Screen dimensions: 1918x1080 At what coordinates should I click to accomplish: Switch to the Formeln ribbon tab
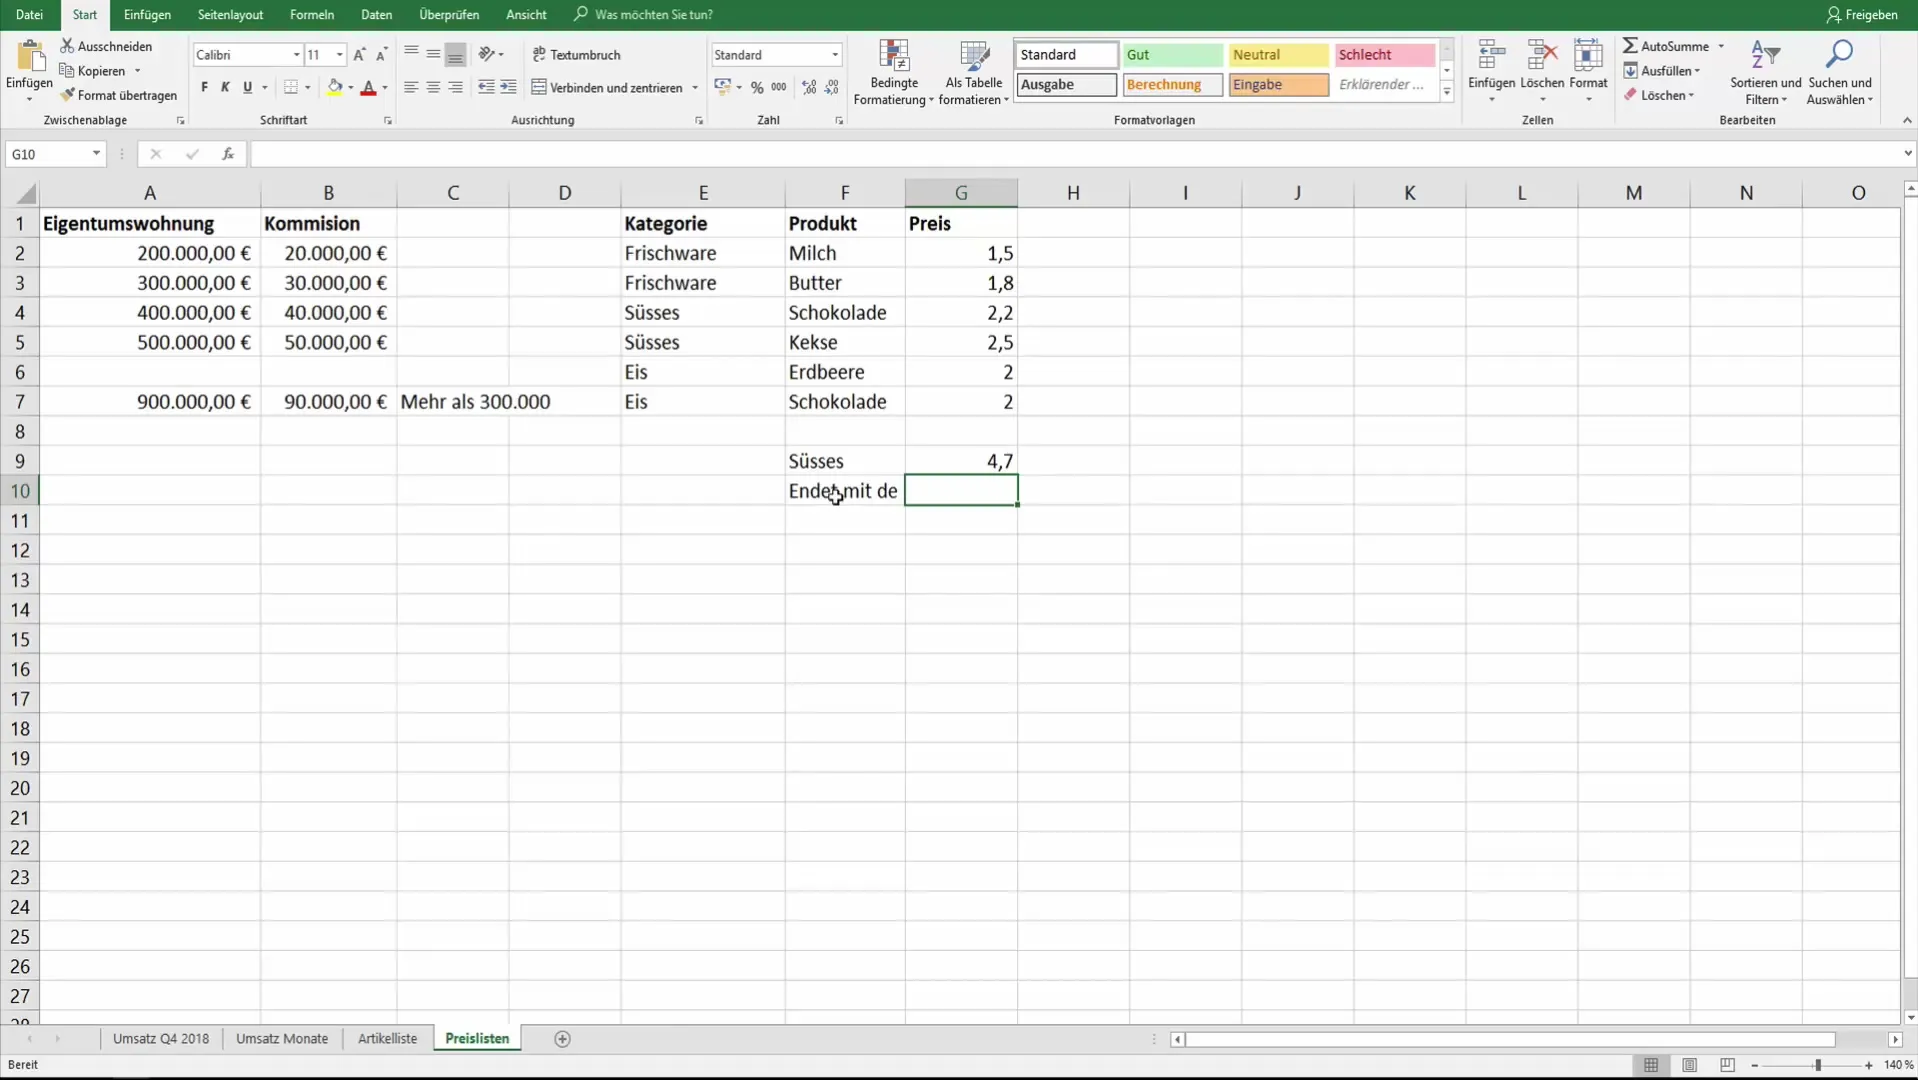pyautogui.click(x=312, y=15)
